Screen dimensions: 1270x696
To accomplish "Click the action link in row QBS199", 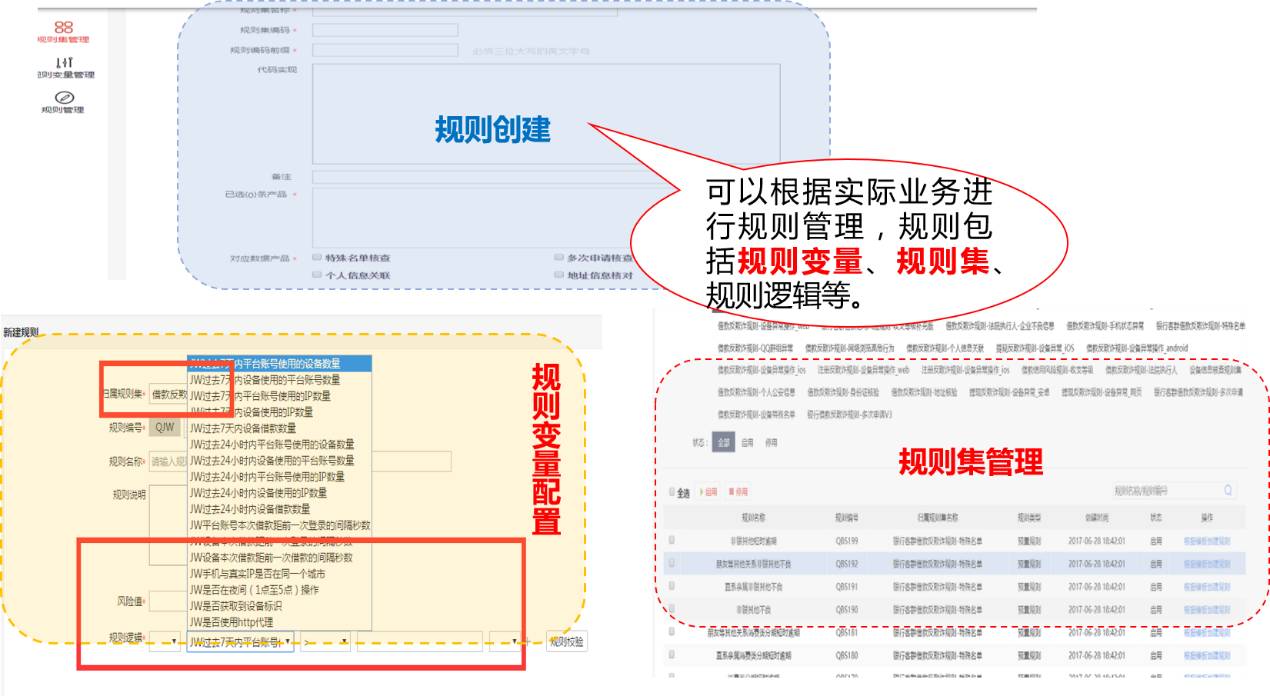I will click(x=1206, y=540).
